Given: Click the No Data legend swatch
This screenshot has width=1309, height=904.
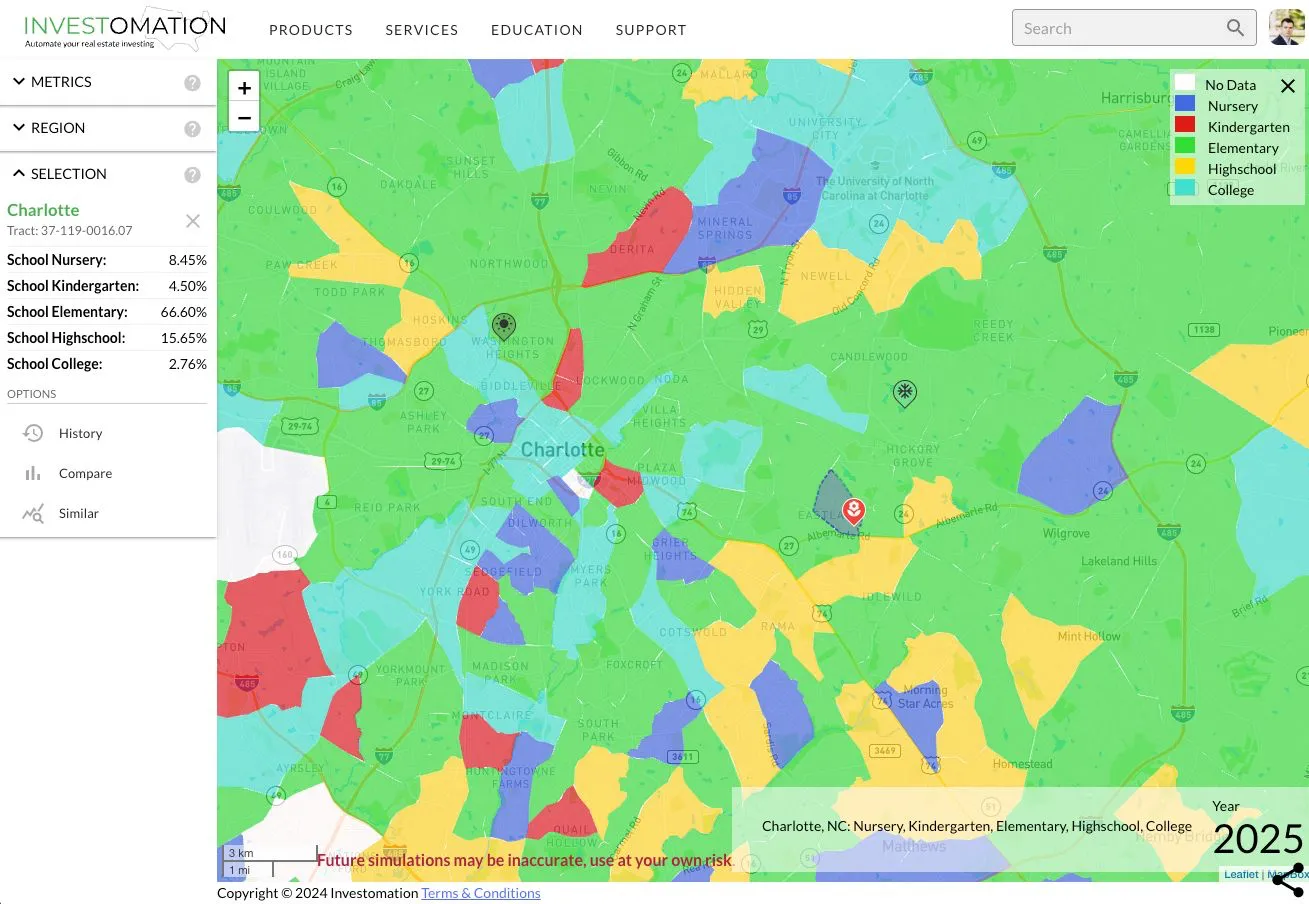Looking at the screenshot, I should click(x=1185, y=84).
